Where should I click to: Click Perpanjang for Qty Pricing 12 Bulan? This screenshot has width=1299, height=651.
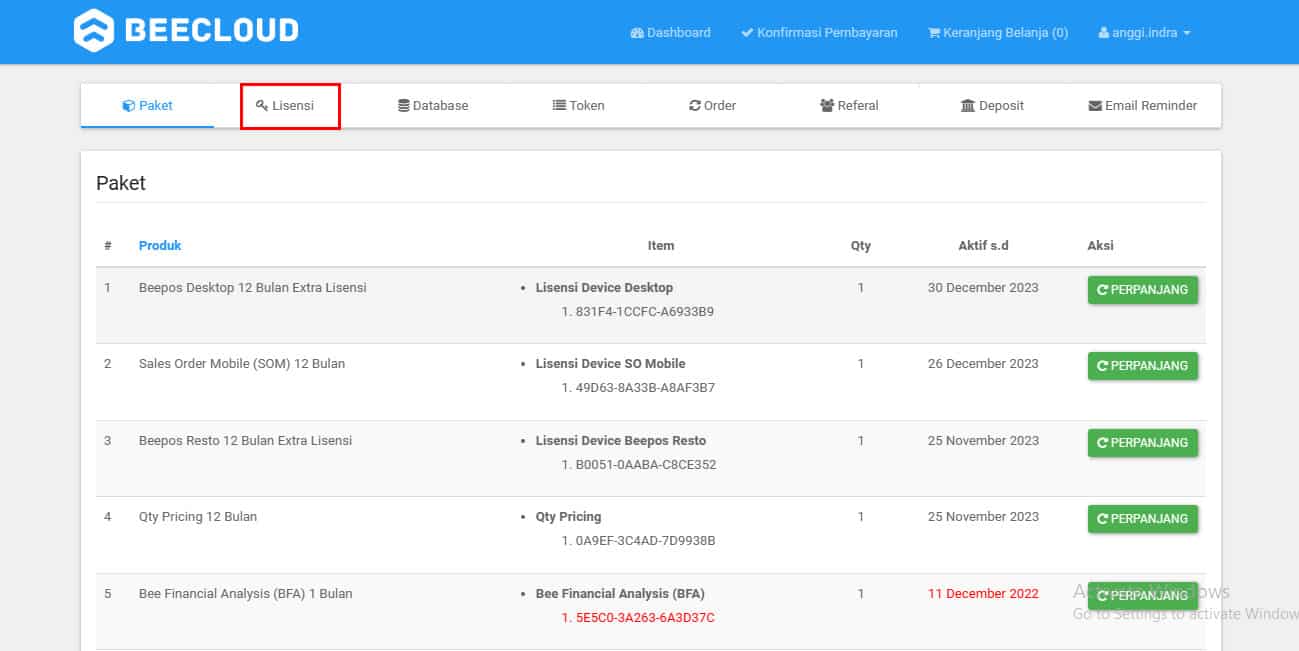(1142, 519)
